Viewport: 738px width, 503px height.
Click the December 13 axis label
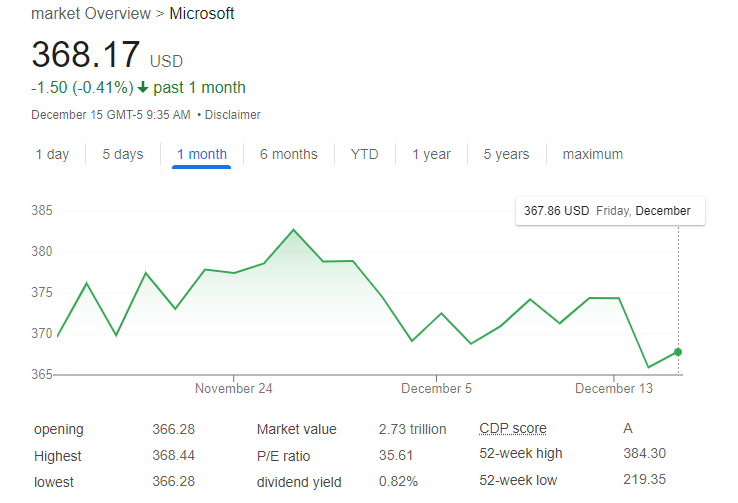click(x=614, y=389)
